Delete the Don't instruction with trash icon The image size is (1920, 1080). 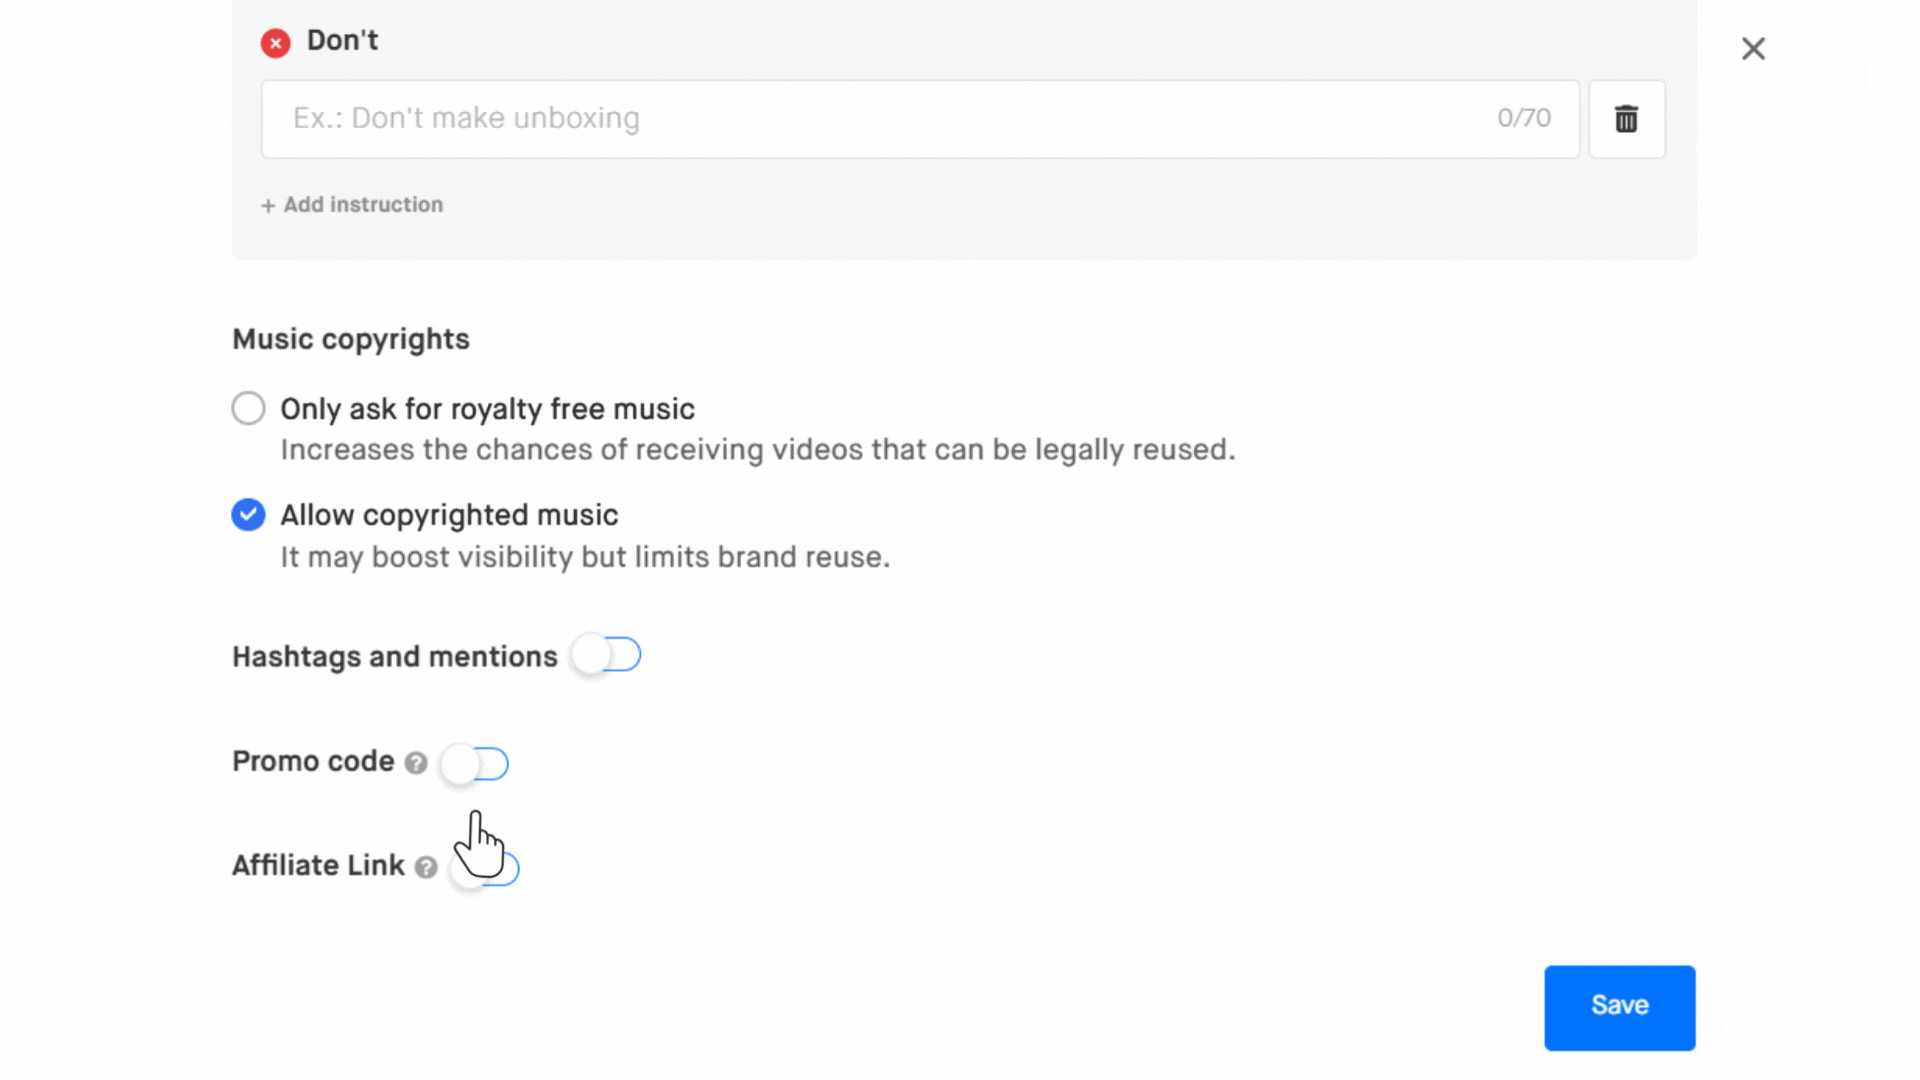(x=1626, y=119)
